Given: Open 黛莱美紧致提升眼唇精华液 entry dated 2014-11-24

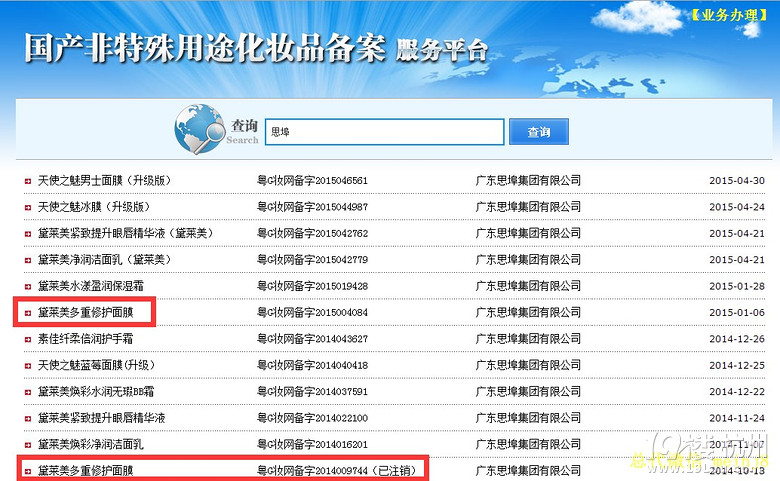Looking at the screenshot, I should click(x=101, y=418).
